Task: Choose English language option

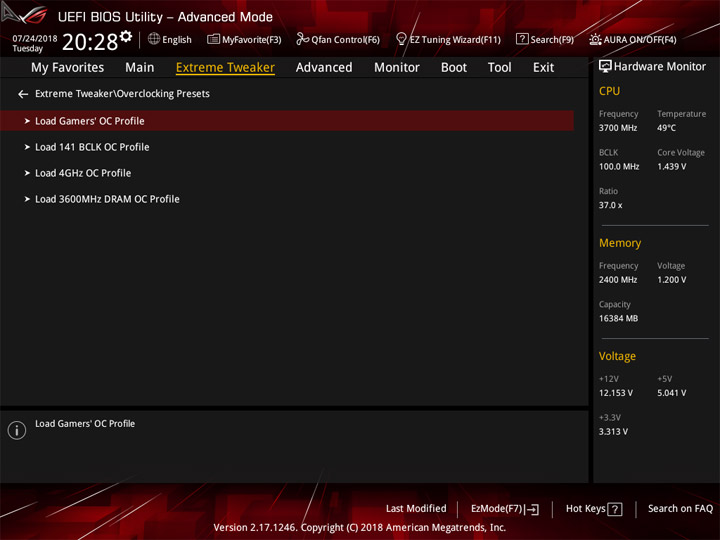Action: [x=177, y=40]
